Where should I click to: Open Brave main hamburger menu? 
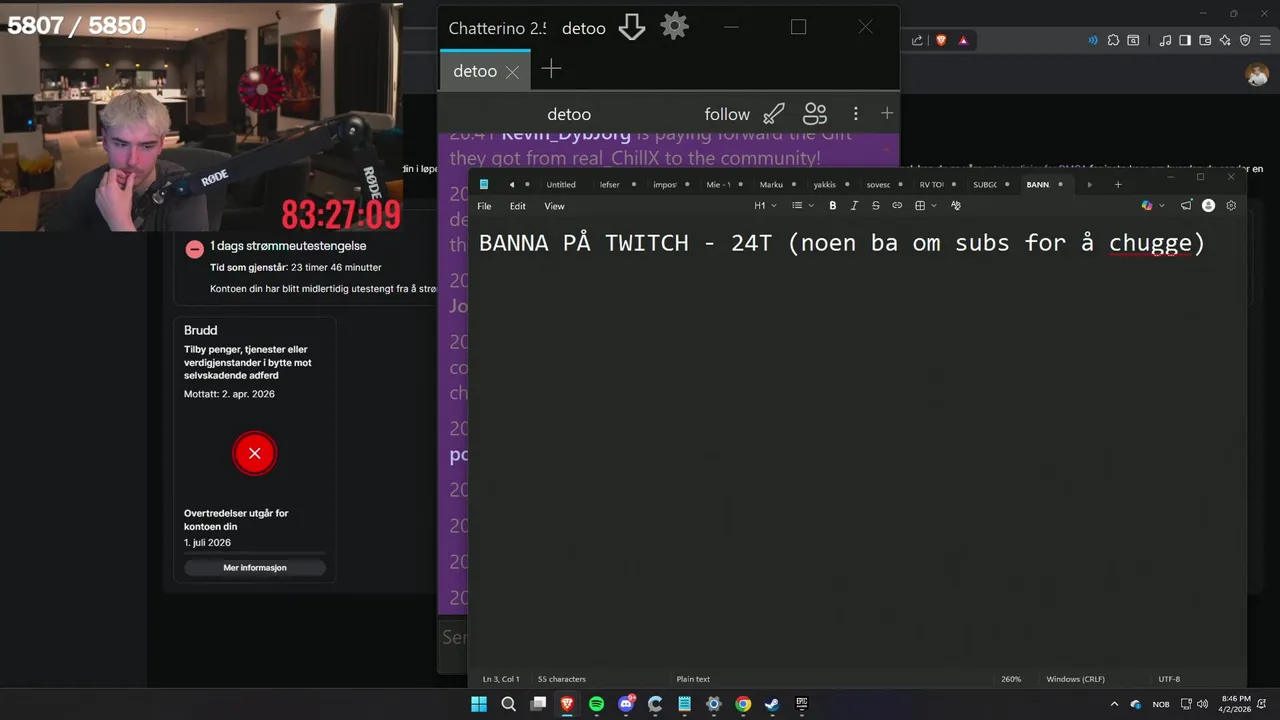(x=1265, y=40)
